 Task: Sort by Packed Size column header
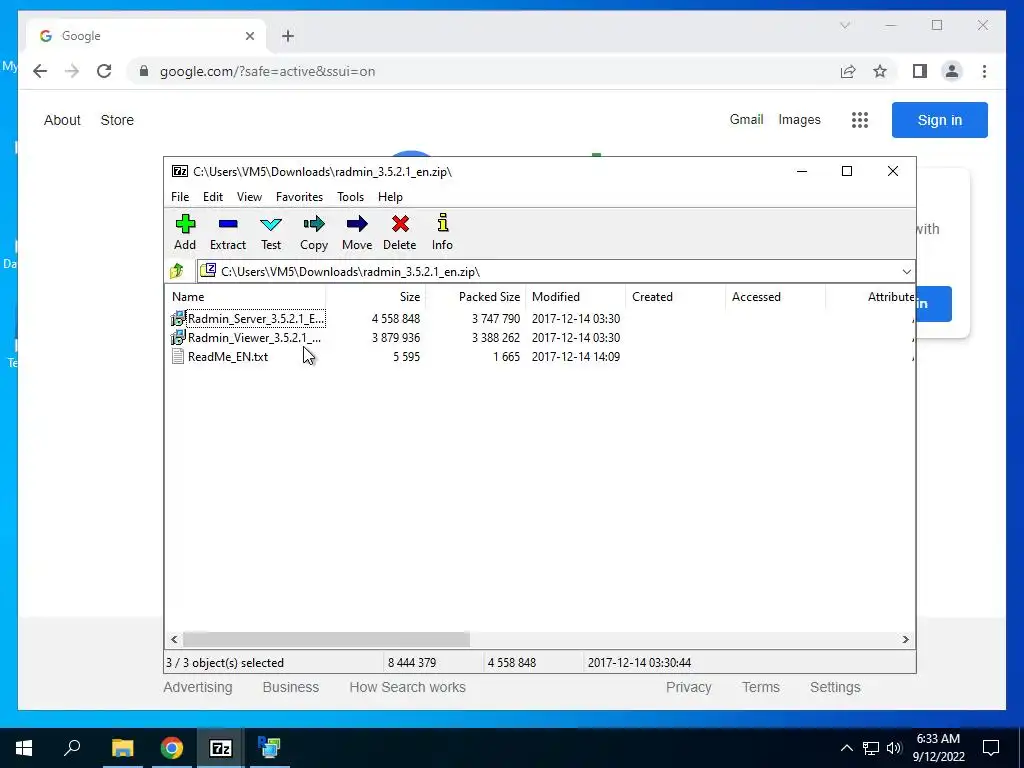(476, 296)
